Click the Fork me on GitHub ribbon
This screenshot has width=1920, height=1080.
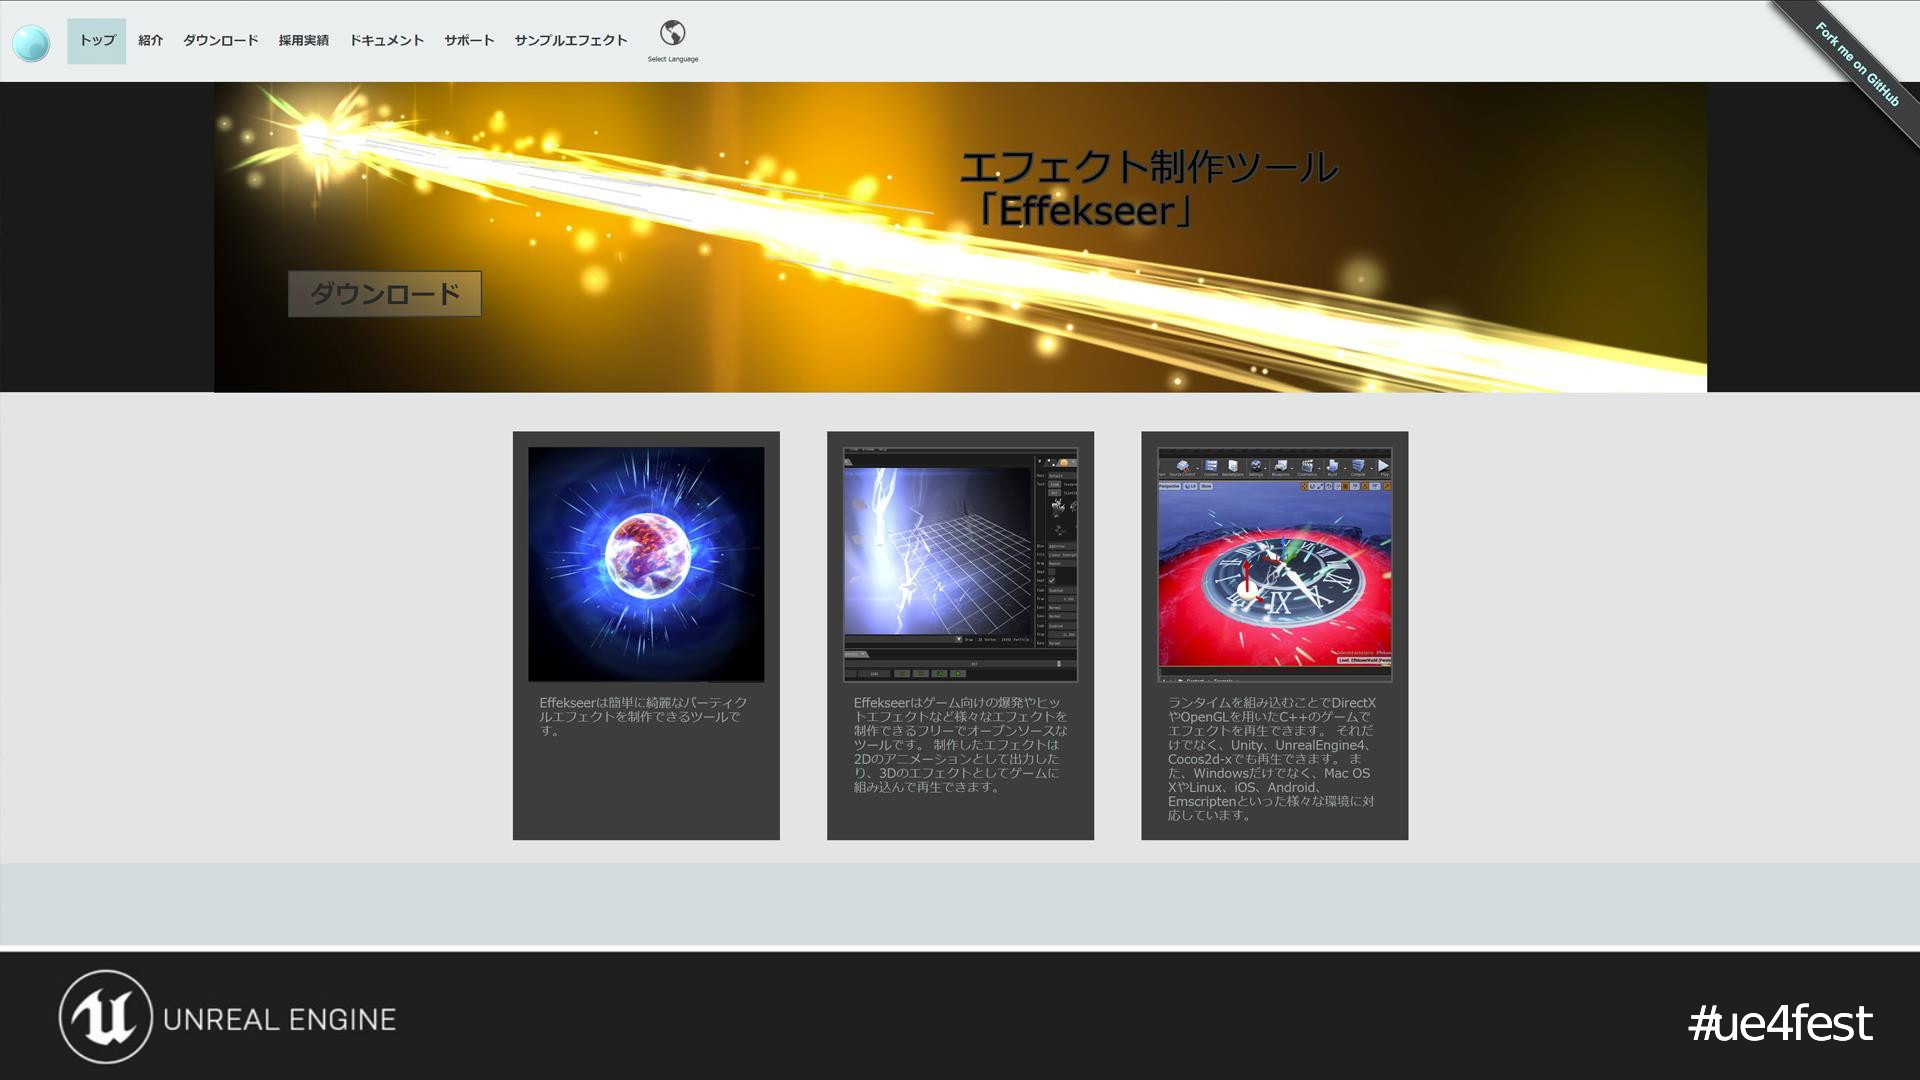tap(1857, 64)
